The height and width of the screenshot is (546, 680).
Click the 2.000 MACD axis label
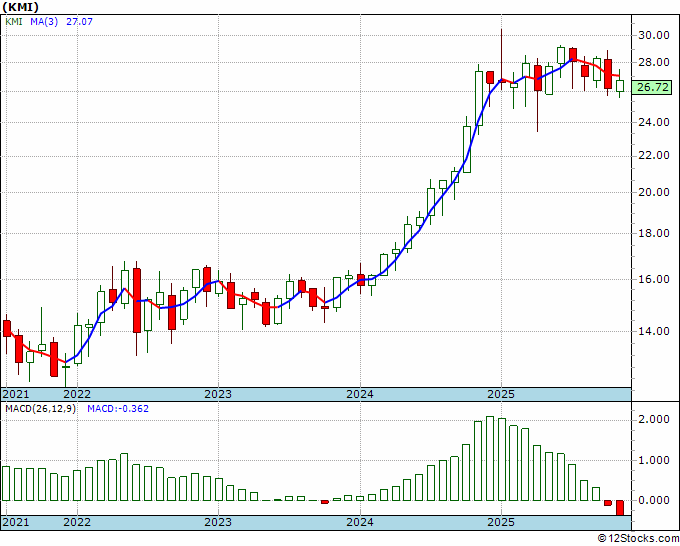click(654, 419)
